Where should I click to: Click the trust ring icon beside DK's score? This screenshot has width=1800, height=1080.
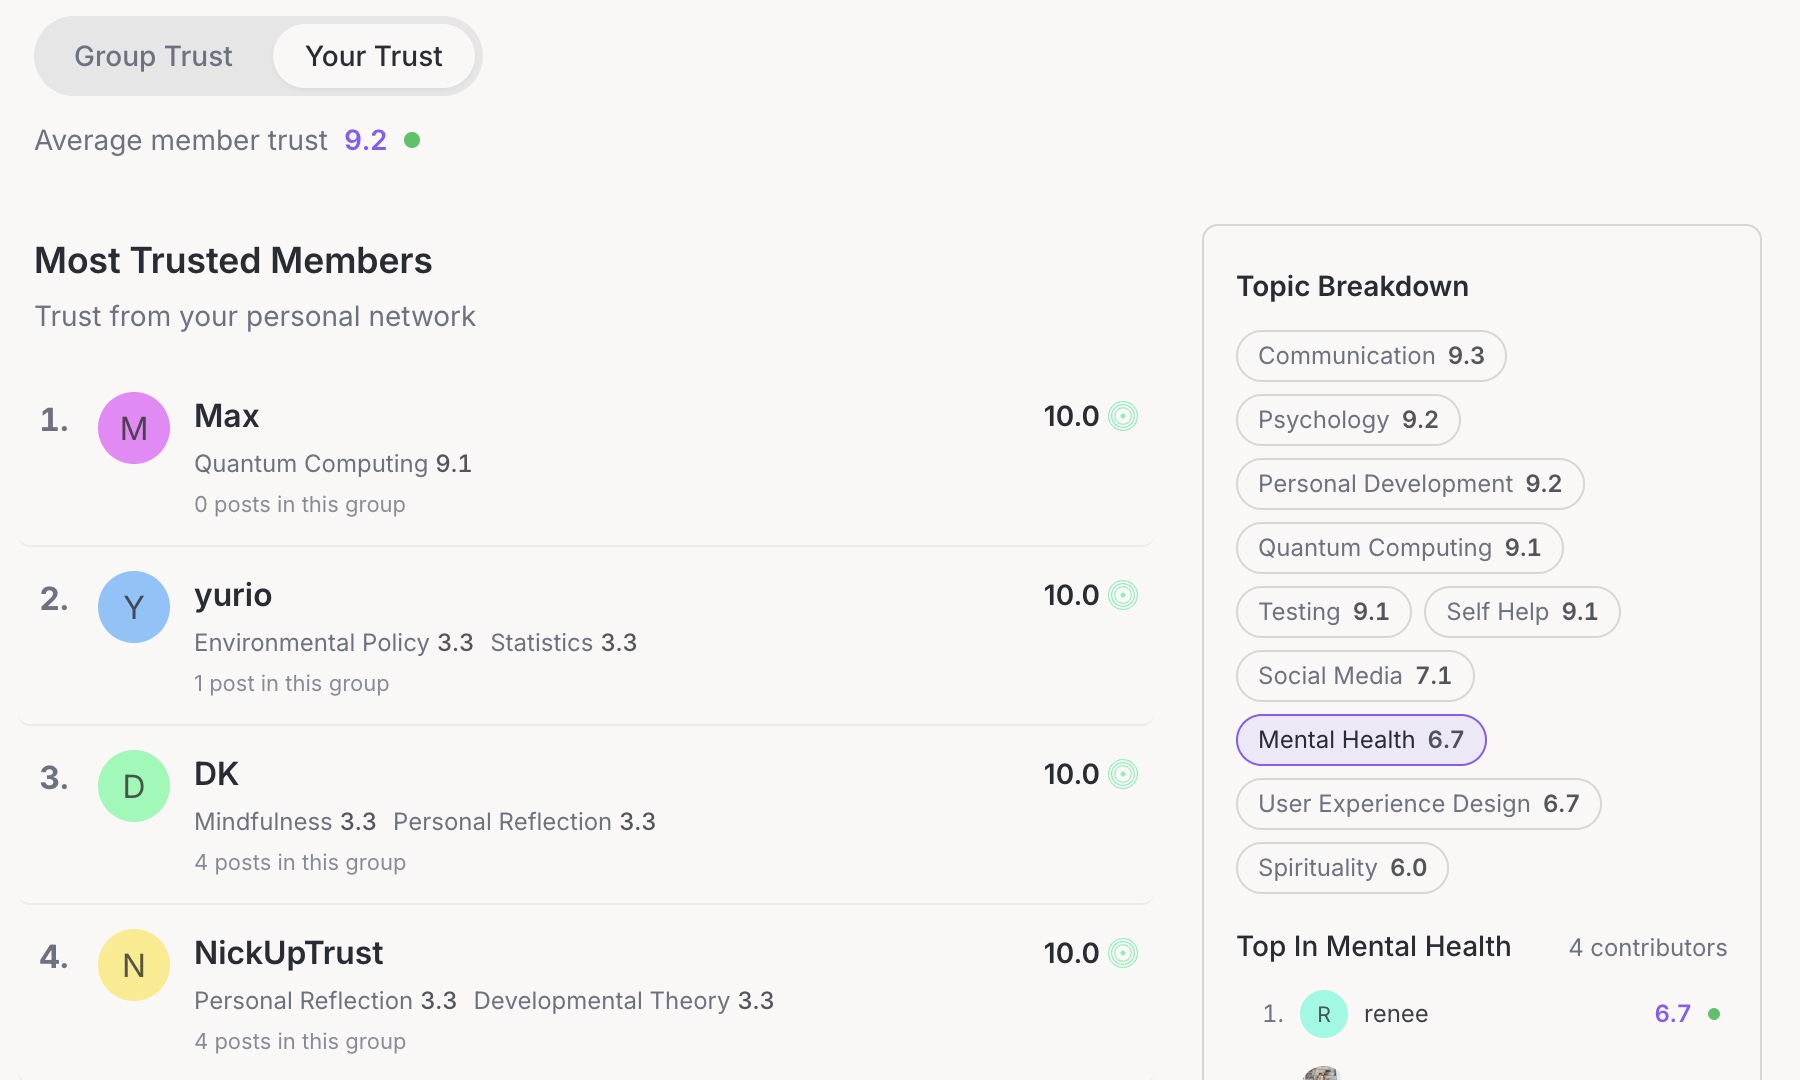(x=1123, y=774)
